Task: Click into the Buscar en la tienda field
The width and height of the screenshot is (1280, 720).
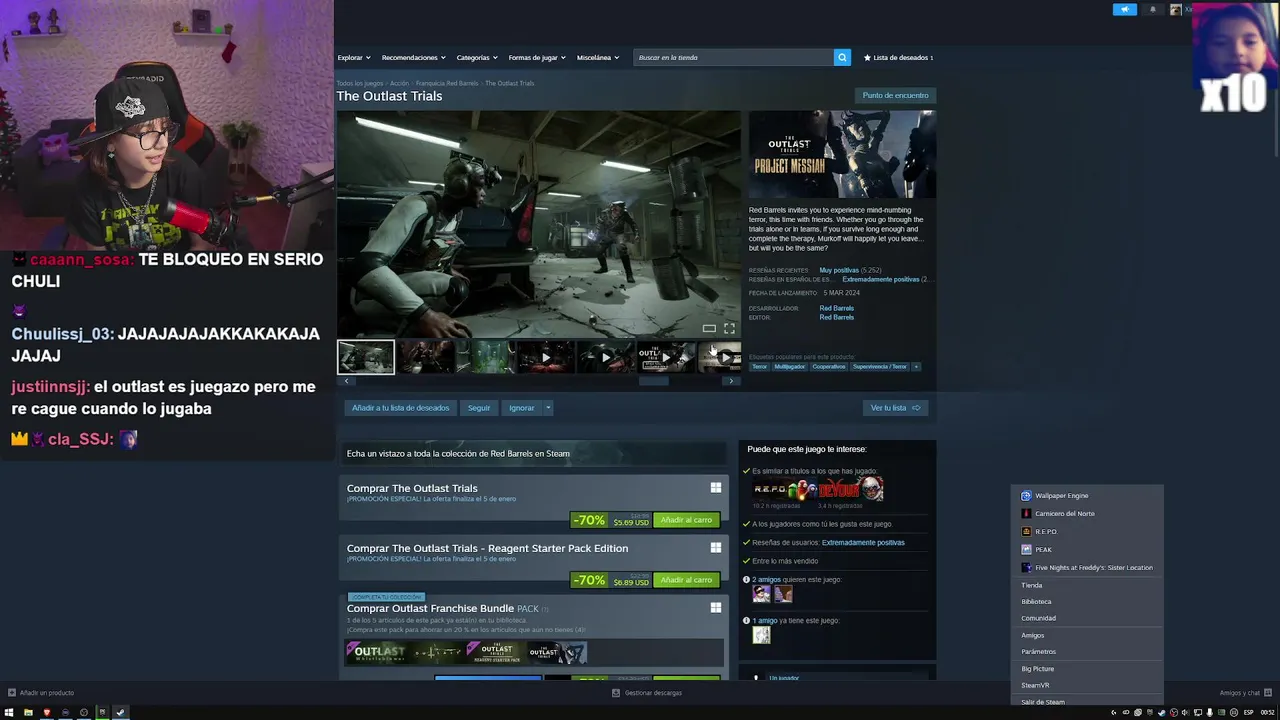Action: coord(734,57)
